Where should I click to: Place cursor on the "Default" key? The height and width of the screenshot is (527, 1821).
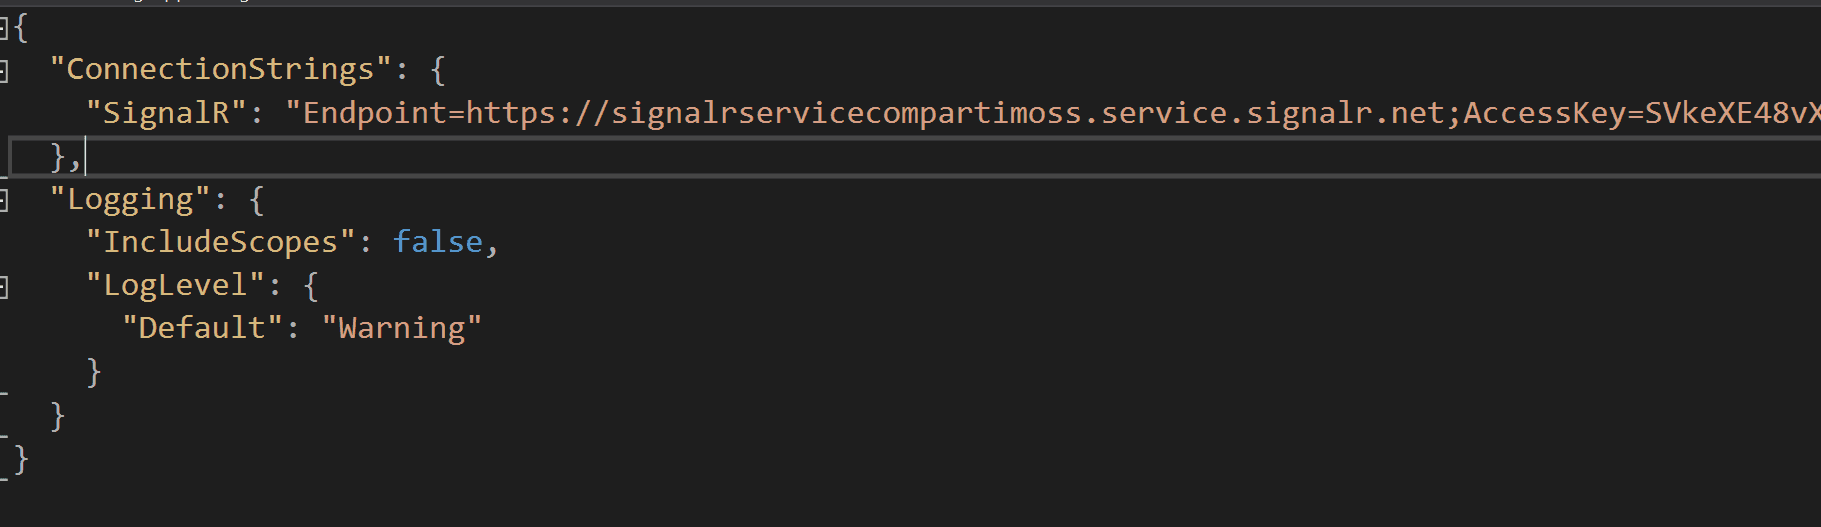click(x=202, y=328)
